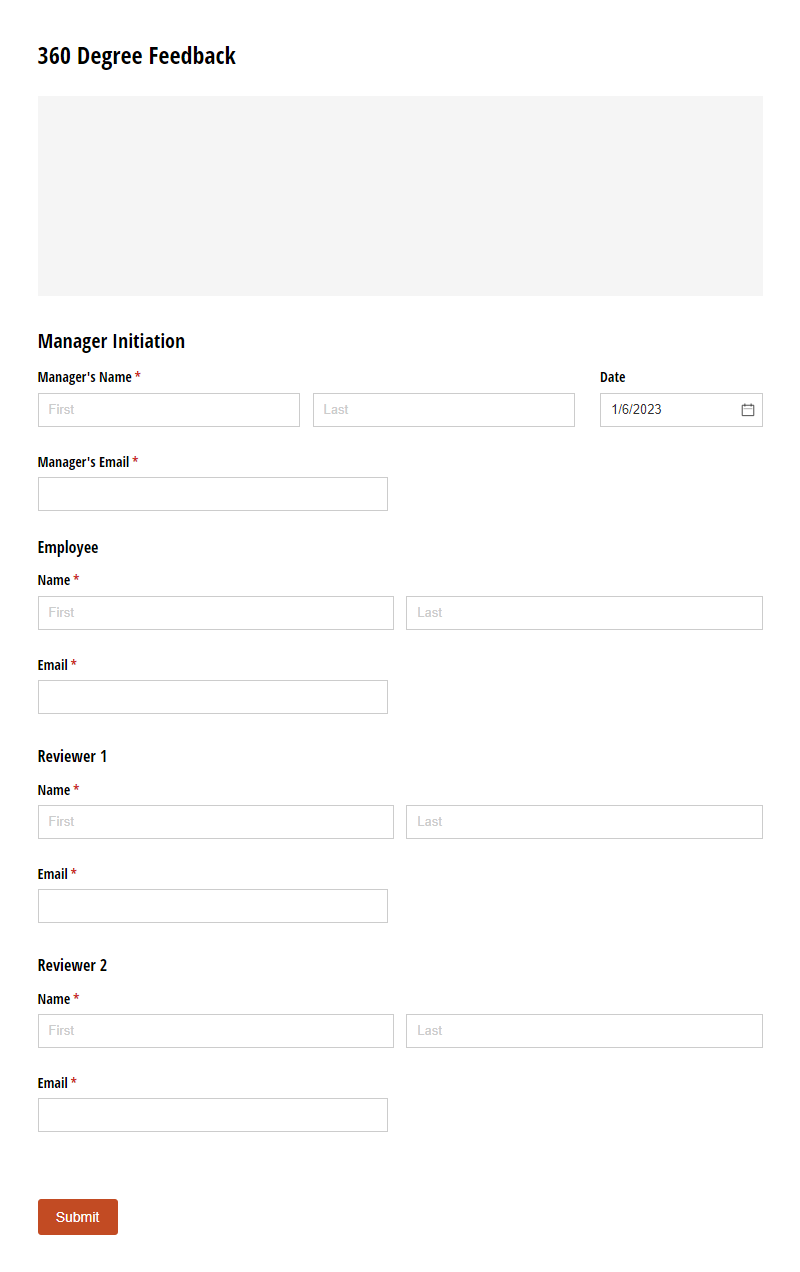
Task: Open the date picker calendar icon
Action: (x=747, y=409)
